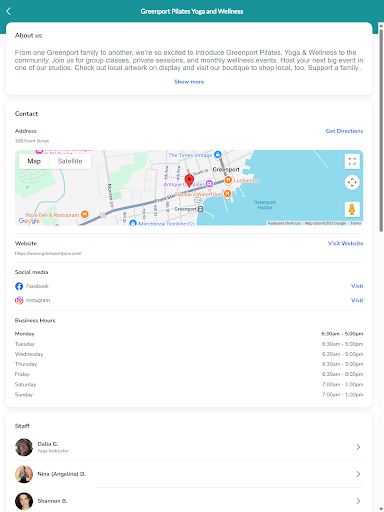Select Matchbook Distilling Co map marker
Image resolution: width=384 pixels, height=512 pixels.
tap(133, 223)
